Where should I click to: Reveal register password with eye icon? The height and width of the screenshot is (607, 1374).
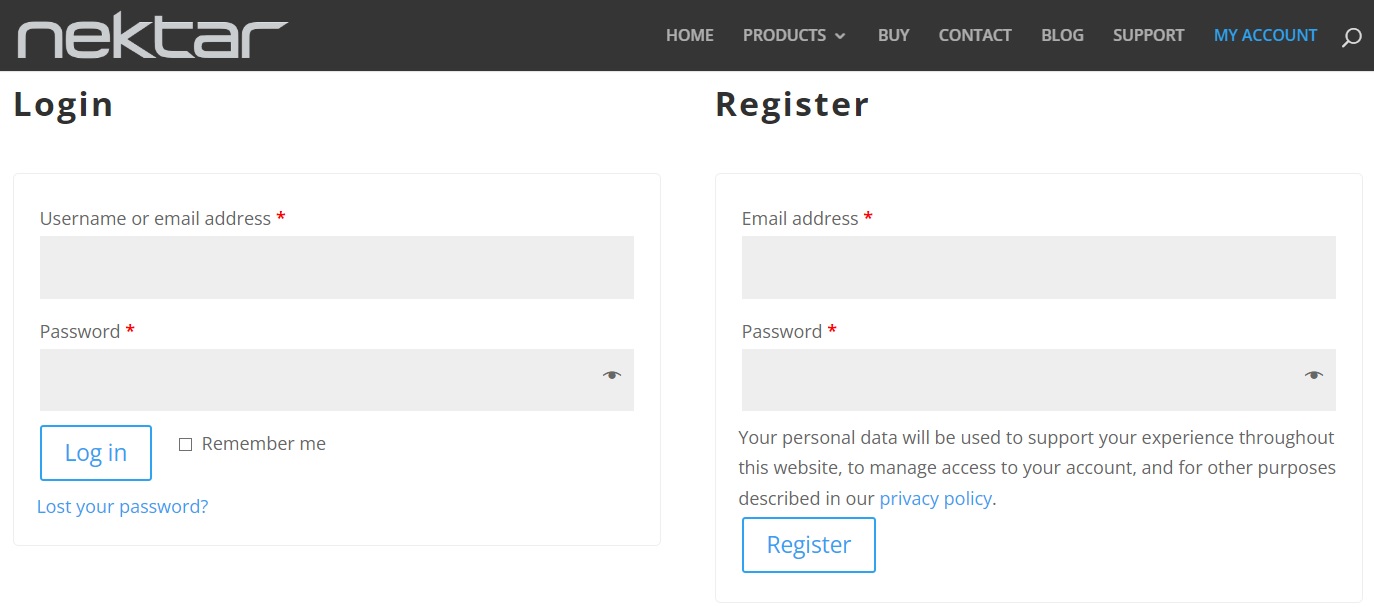click(1314, 375)
